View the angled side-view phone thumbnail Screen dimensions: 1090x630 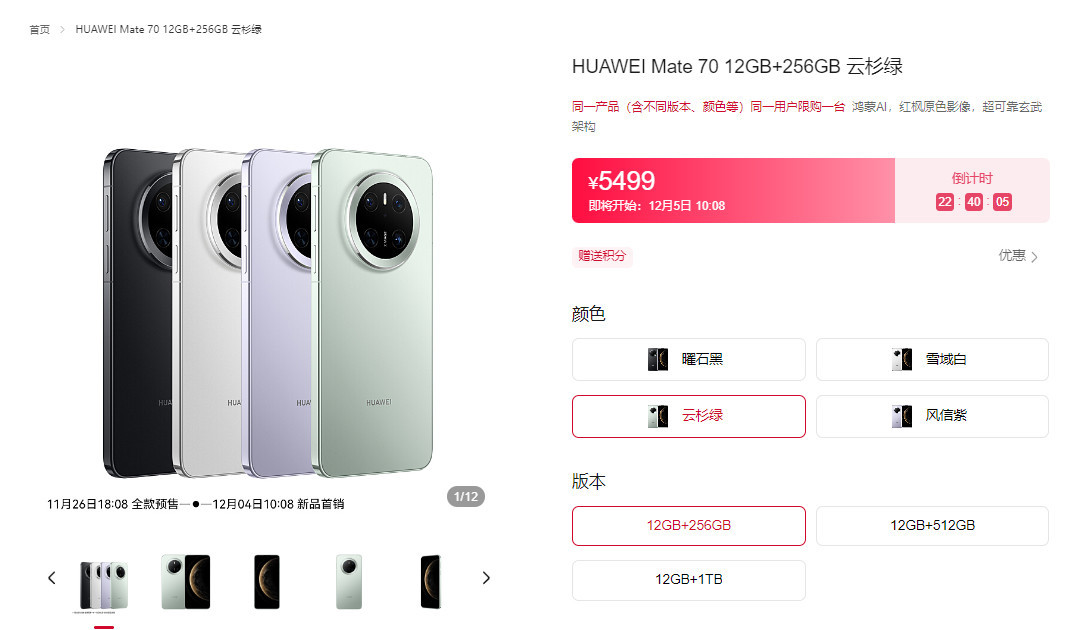tap(431, 582)
